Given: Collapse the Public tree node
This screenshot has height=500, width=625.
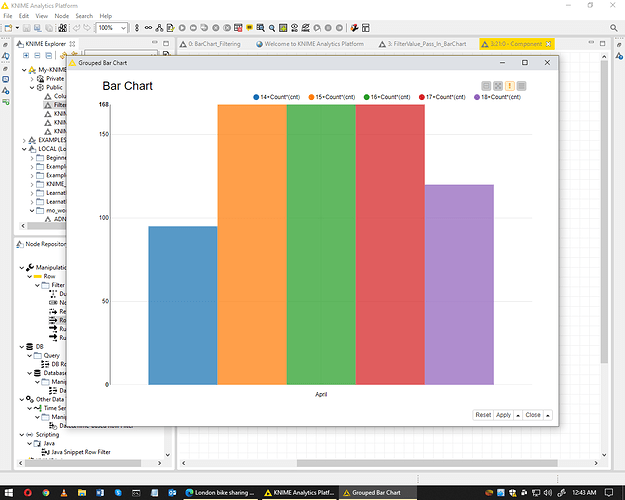Looking at the screenshot, I should tap(32, 88).
